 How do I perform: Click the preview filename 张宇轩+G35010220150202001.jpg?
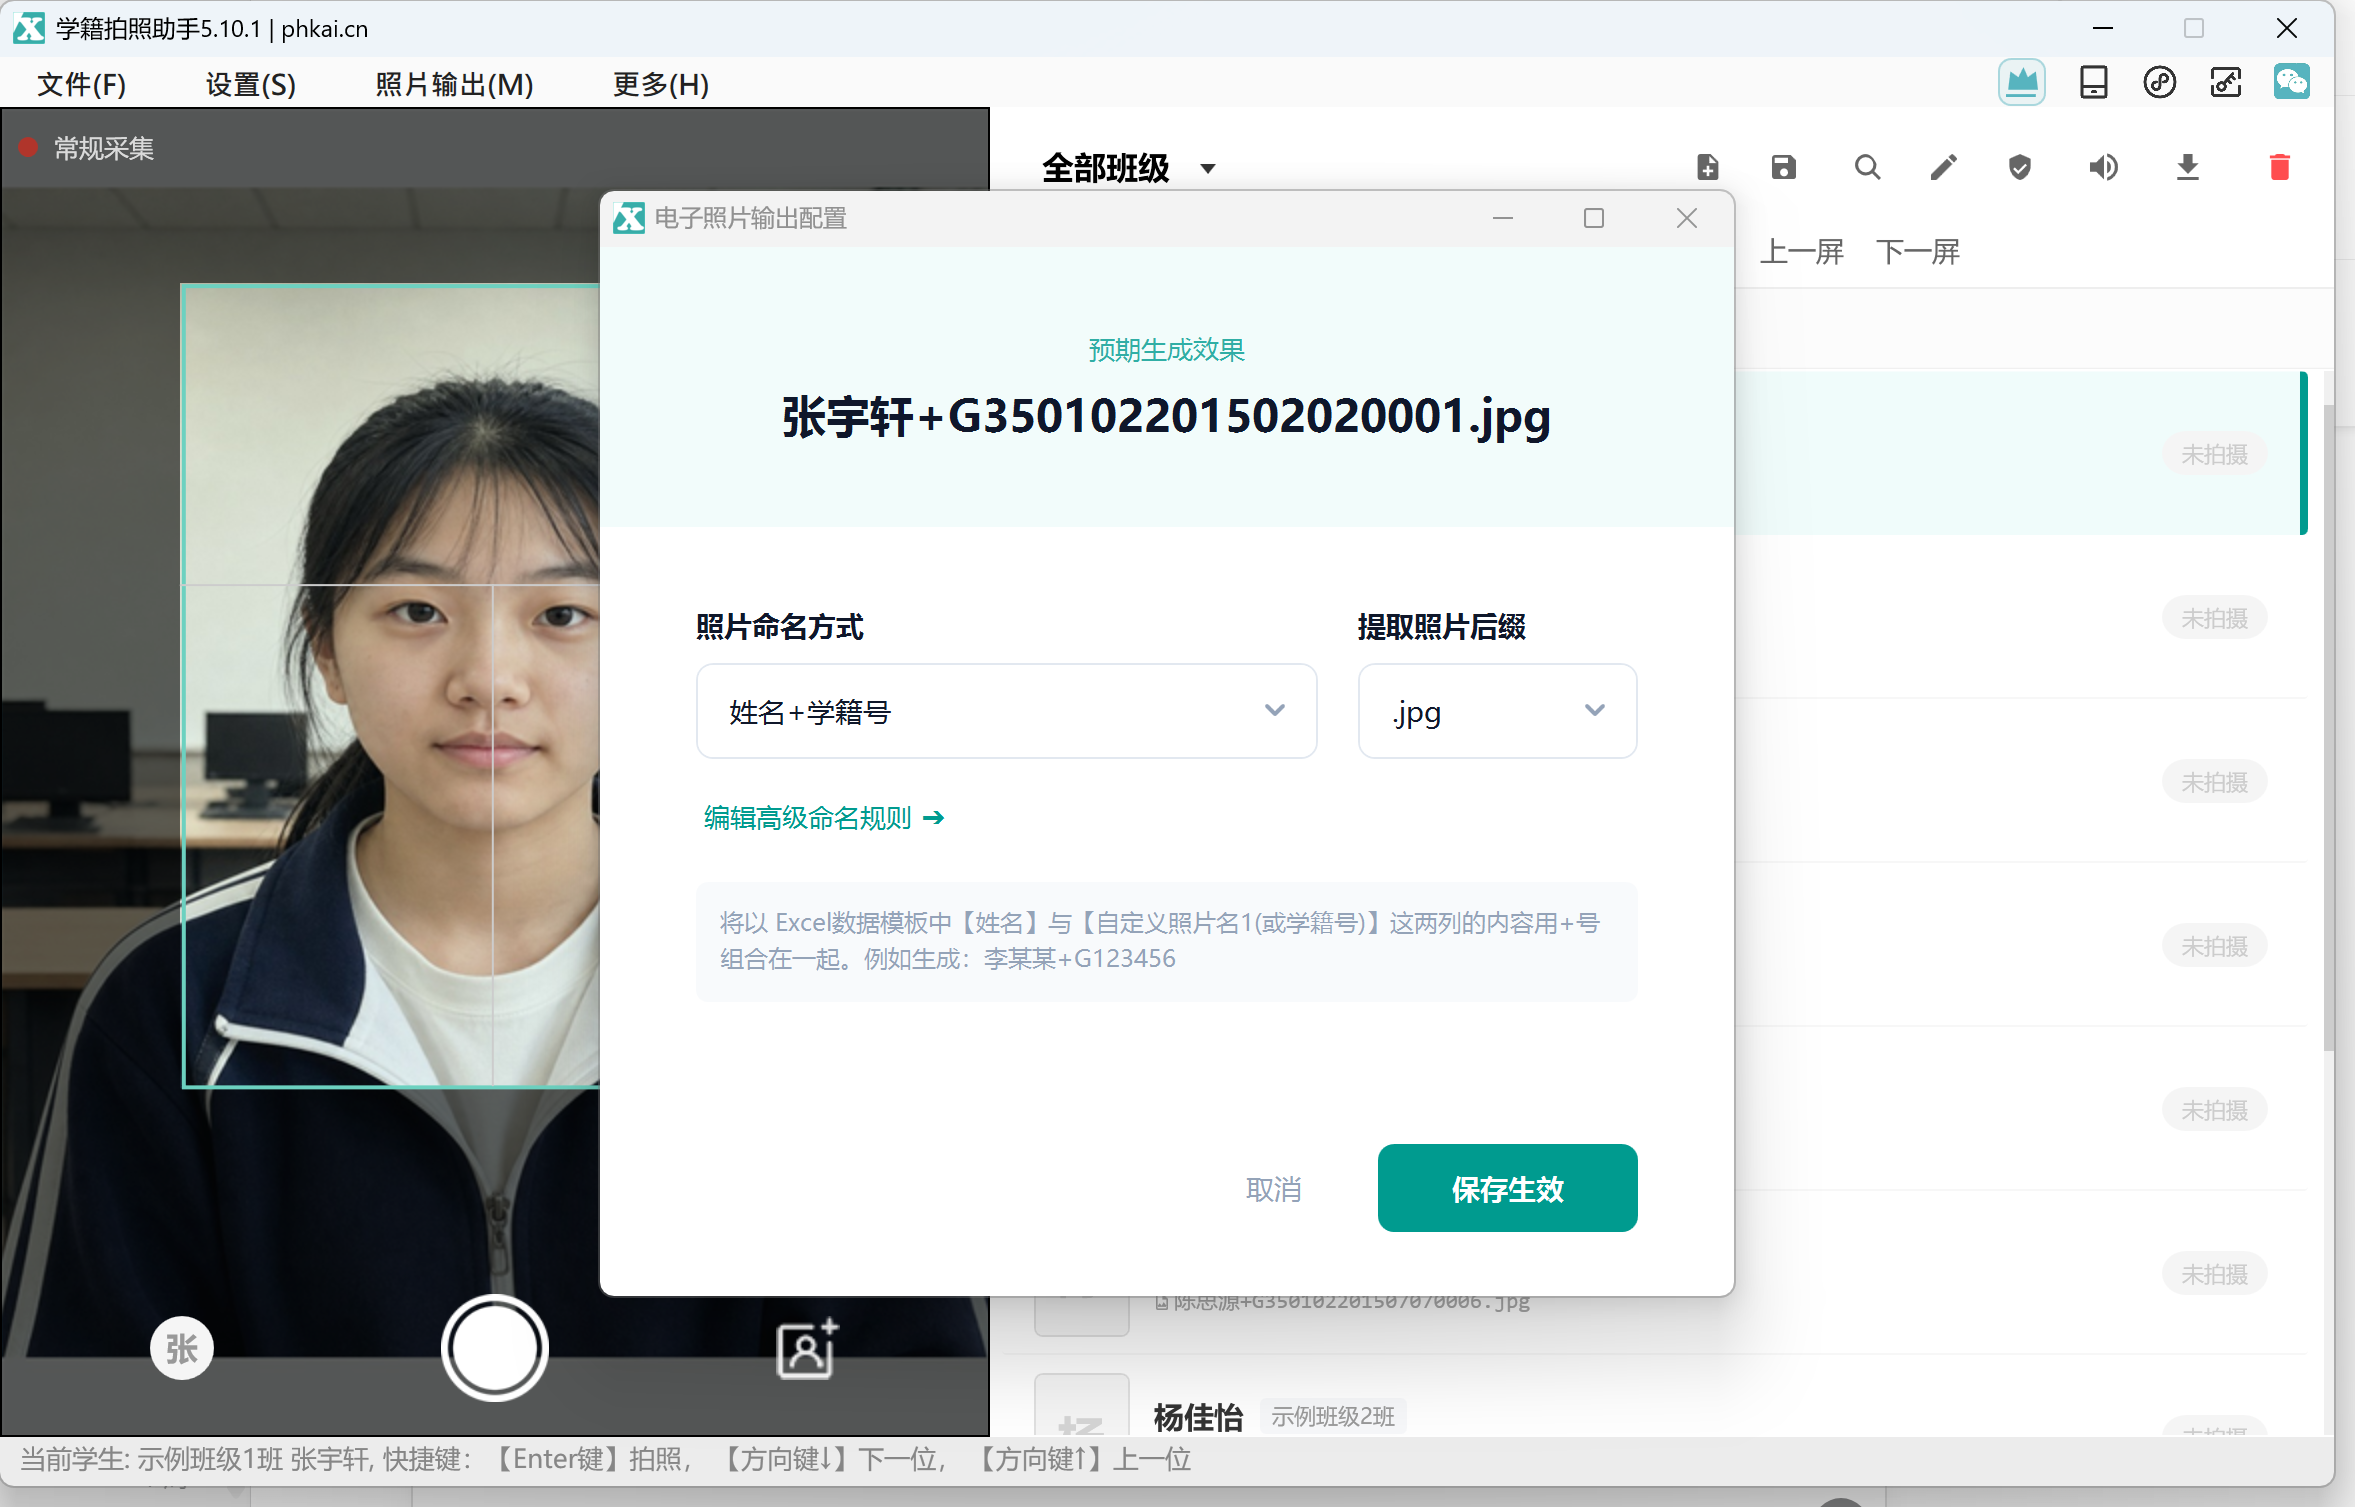[x=1166, y=415]
